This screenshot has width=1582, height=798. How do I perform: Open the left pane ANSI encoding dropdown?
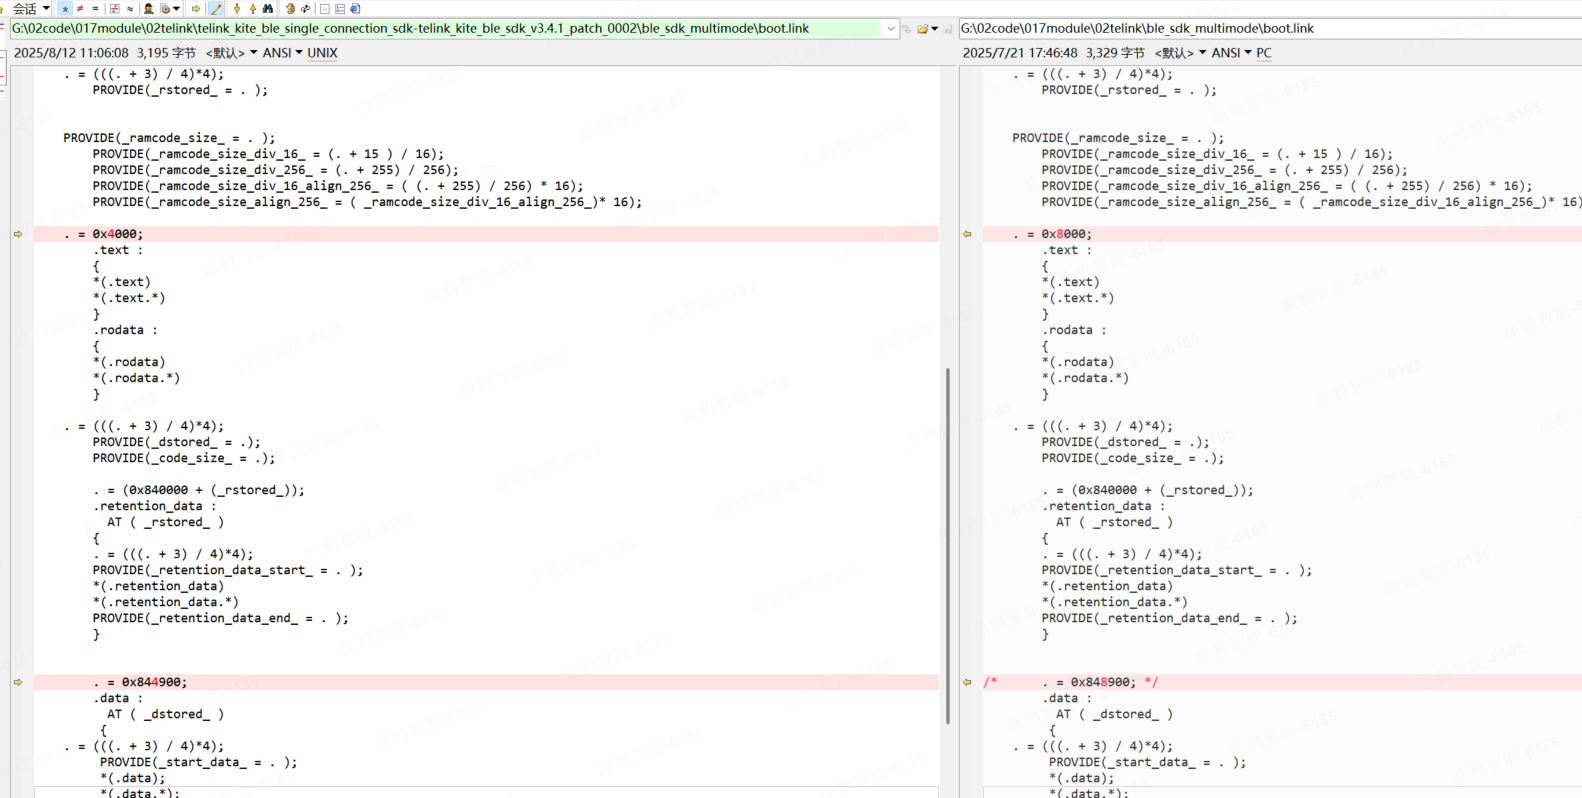pos(282,53)
